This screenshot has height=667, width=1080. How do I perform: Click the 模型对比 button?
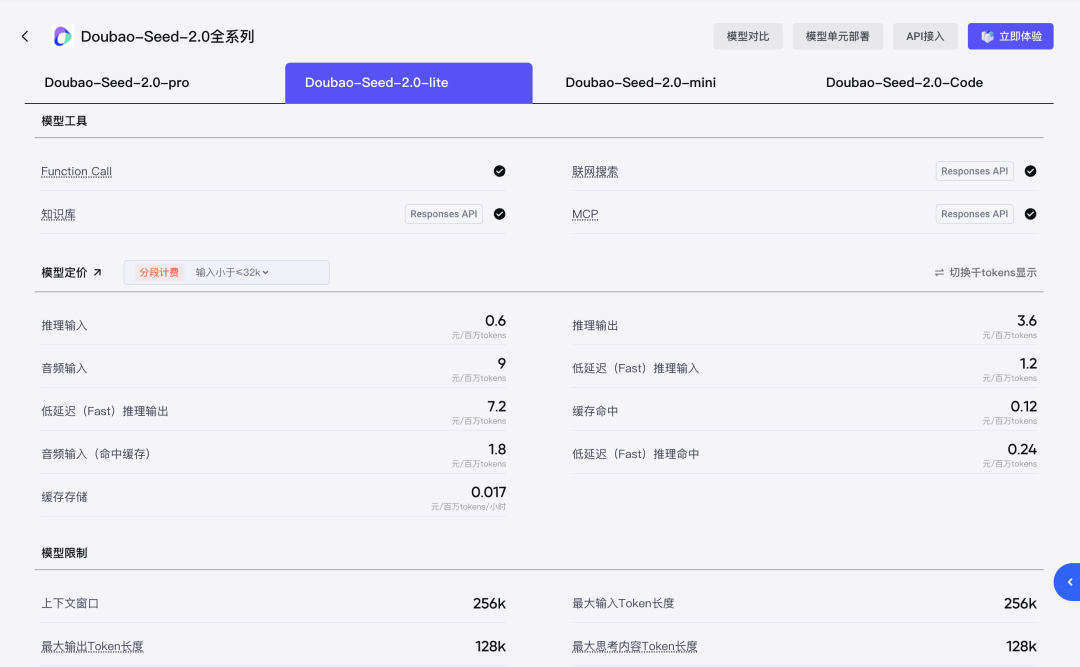click(x=748, y=37)
